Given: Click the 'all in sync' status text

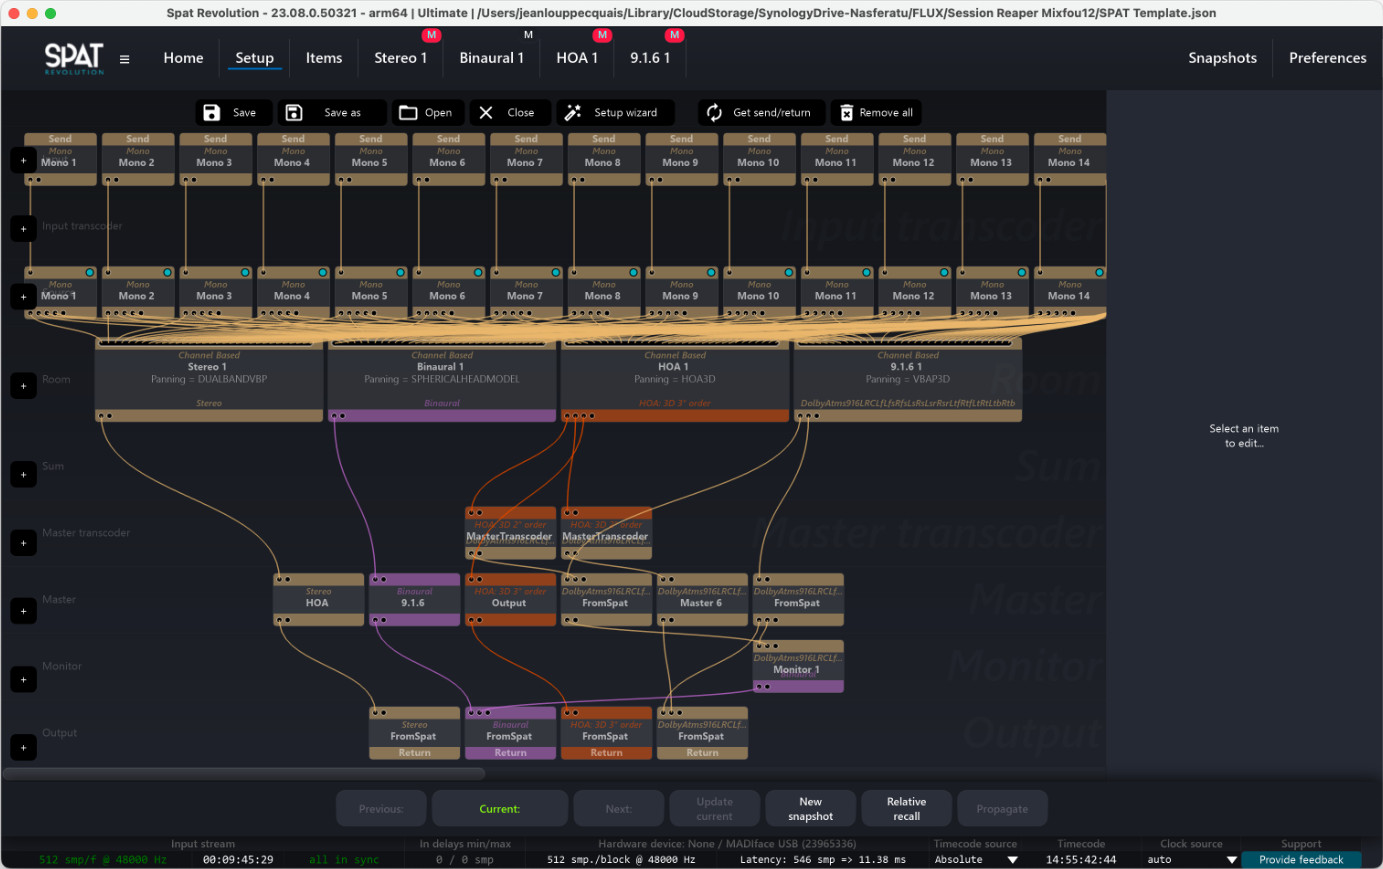Looking at the screenshot, I should click(344, 859).
